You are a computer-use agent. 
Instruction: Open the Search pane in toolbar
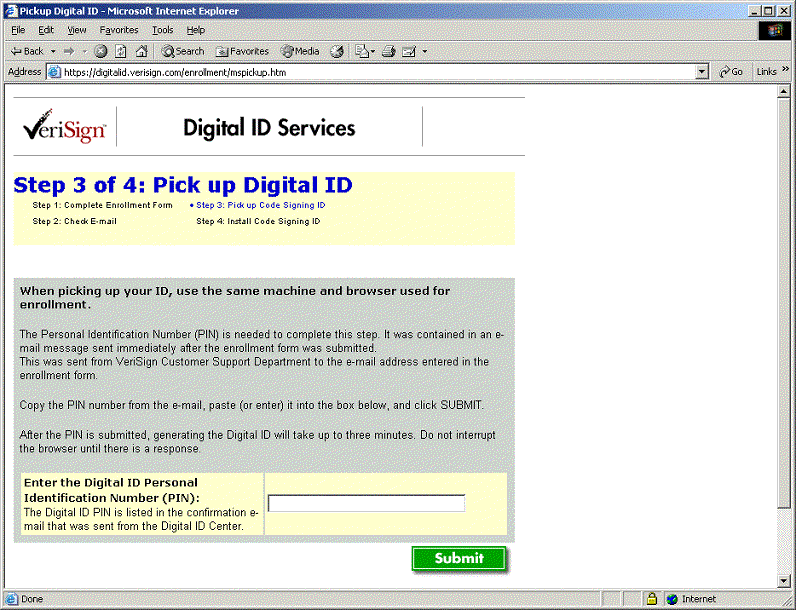coord(183,51)
